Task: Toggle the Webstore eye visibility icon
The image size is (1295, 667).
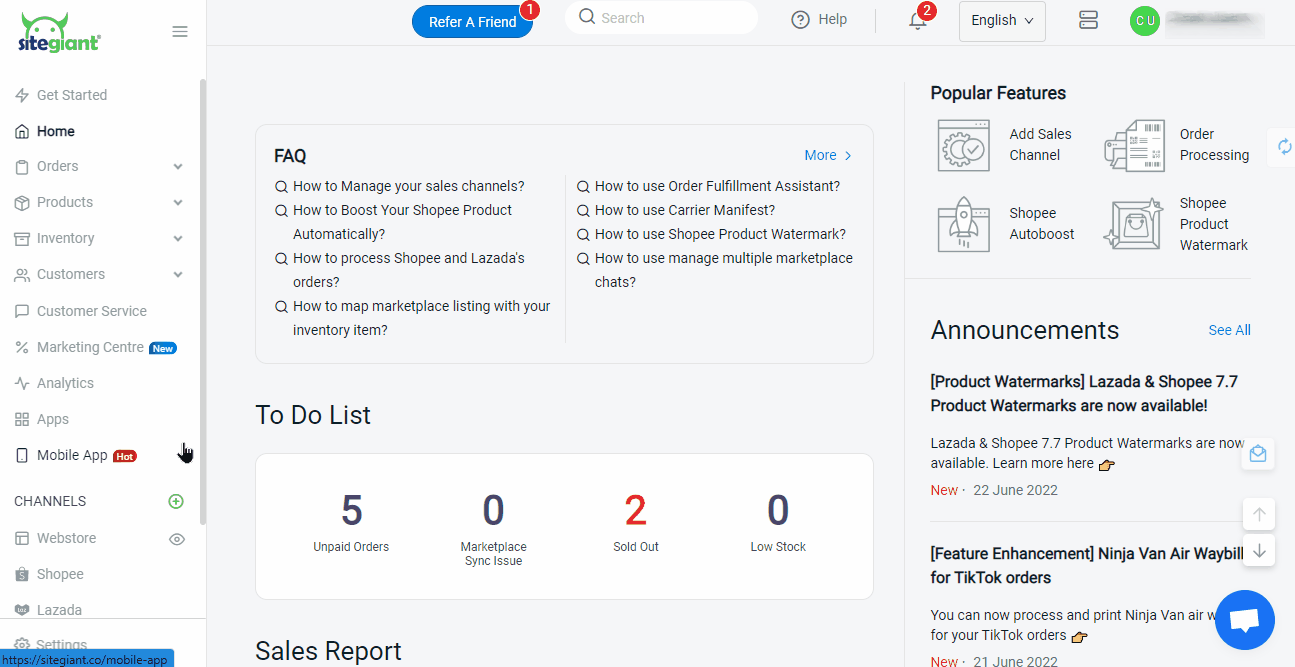Action: tap(177, 539)
